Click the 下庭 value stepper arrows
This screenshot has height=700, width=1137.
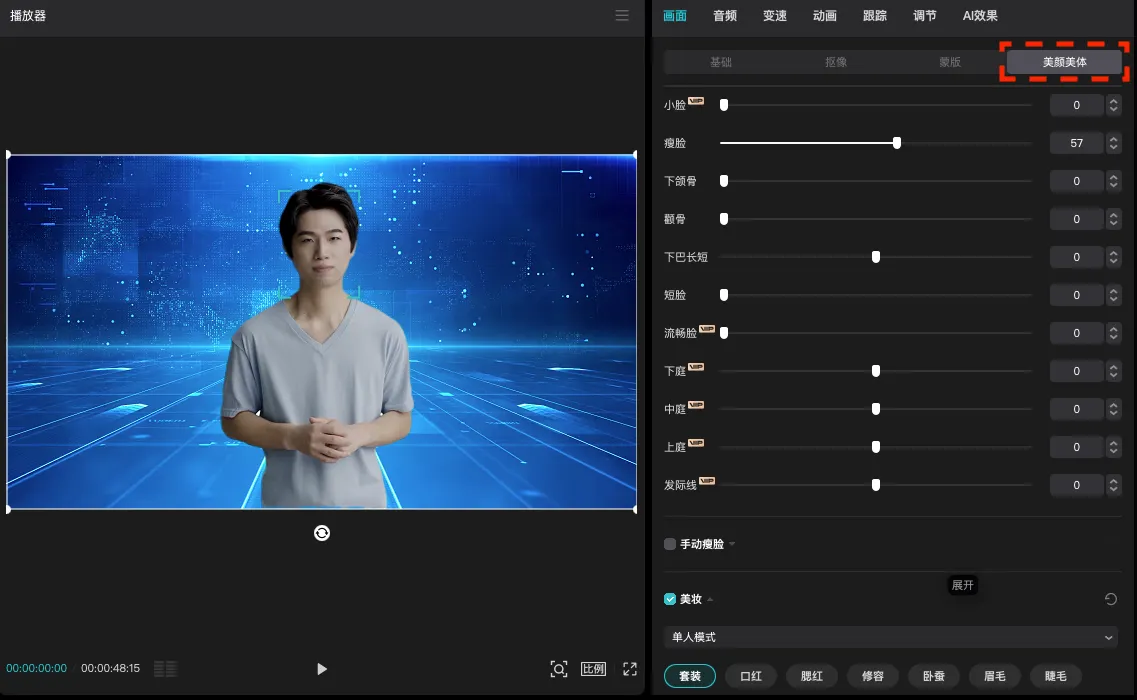(x=1113, y=371)
